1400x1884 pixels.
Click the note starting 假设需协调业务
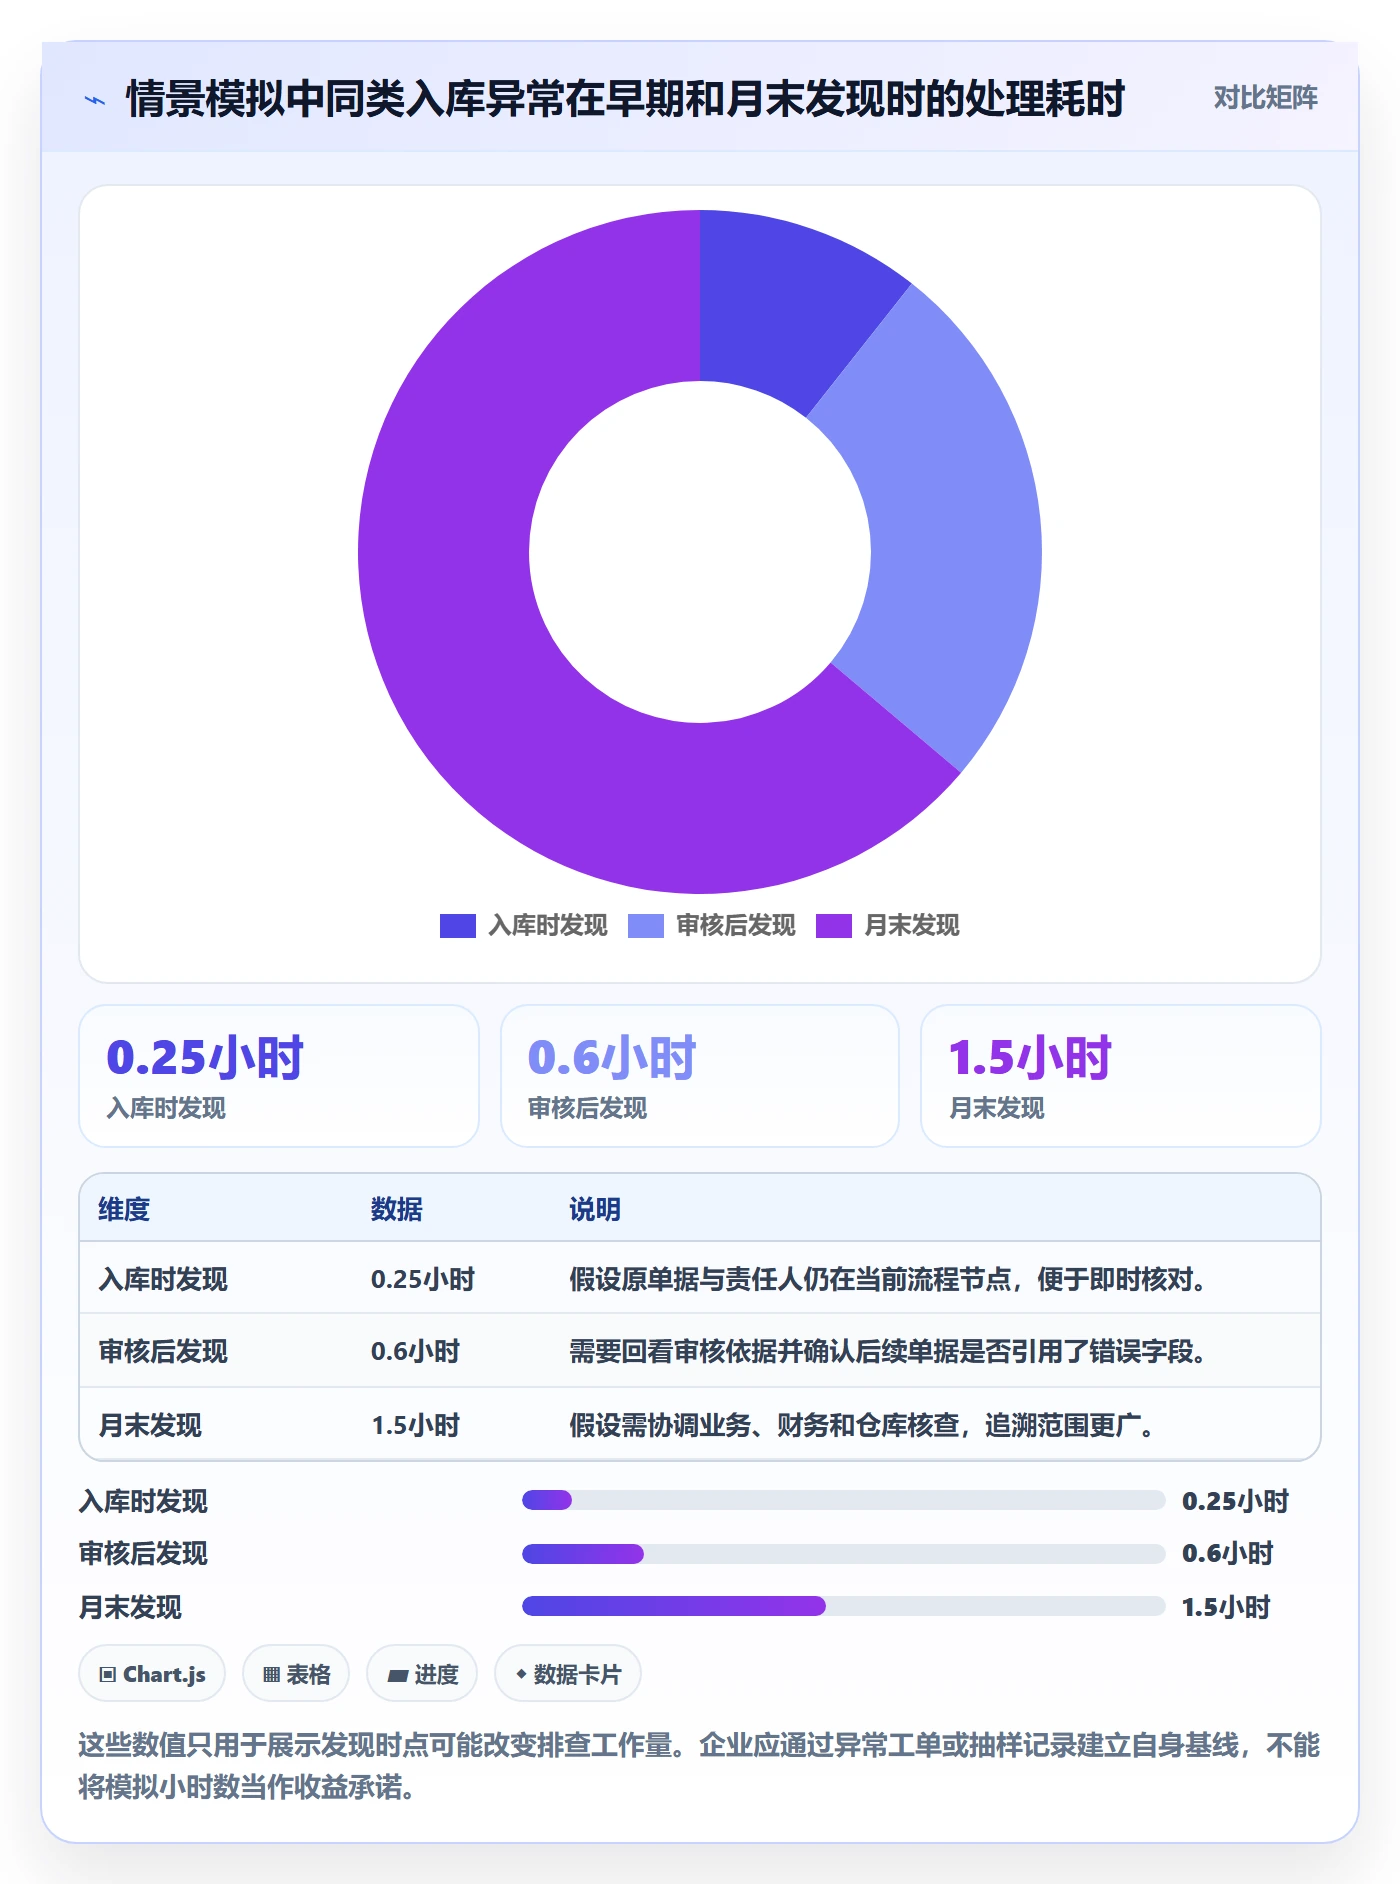click(x=863, y=1425)
